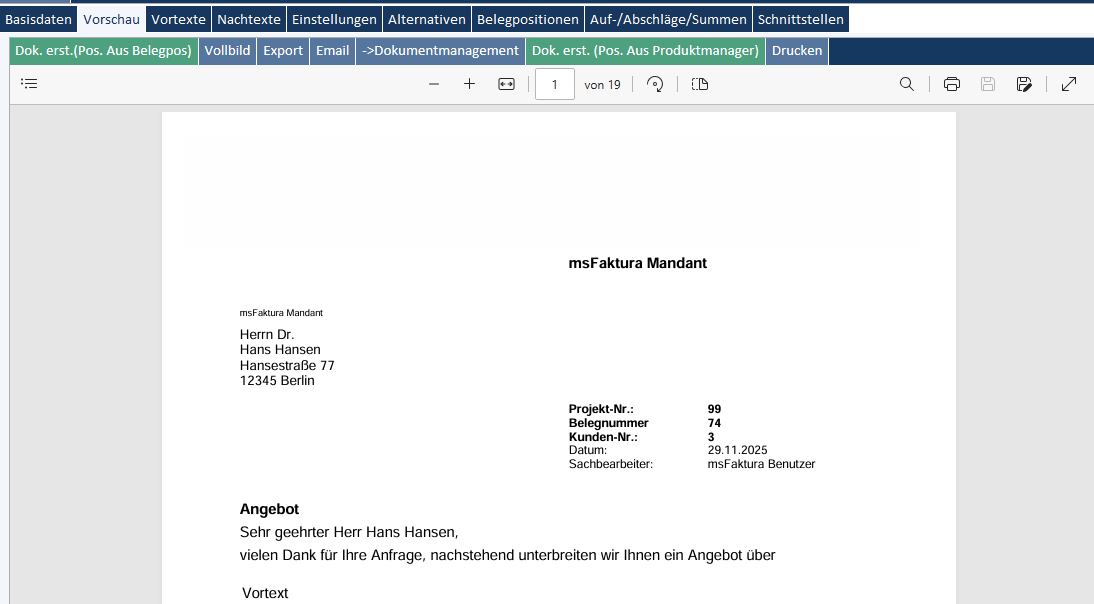The width and height of the screenshot is (1094, 604).
Task: Switch to the Basisdaten tab
Action: tap(39, 19)
